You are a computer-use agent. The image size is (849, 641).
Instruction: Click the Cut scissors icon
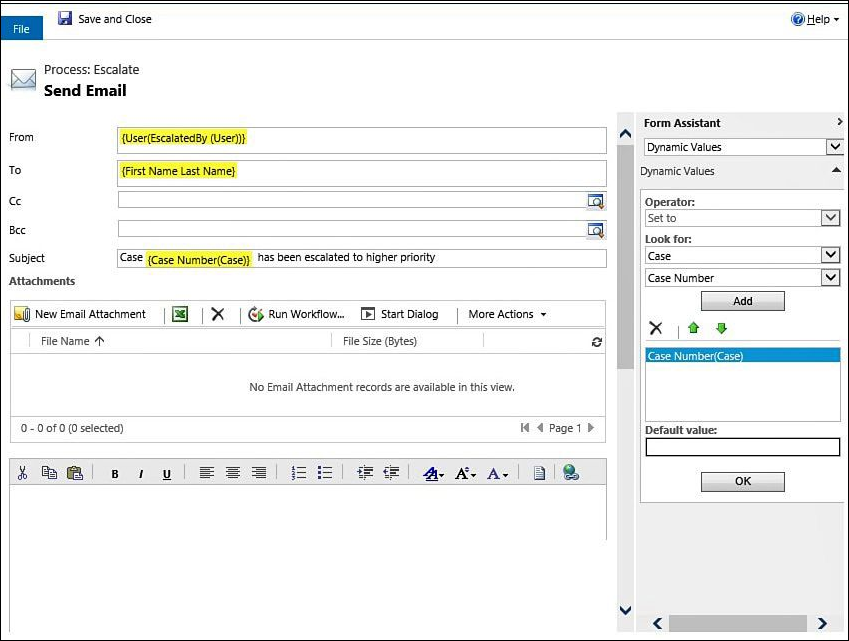[22, 473]
